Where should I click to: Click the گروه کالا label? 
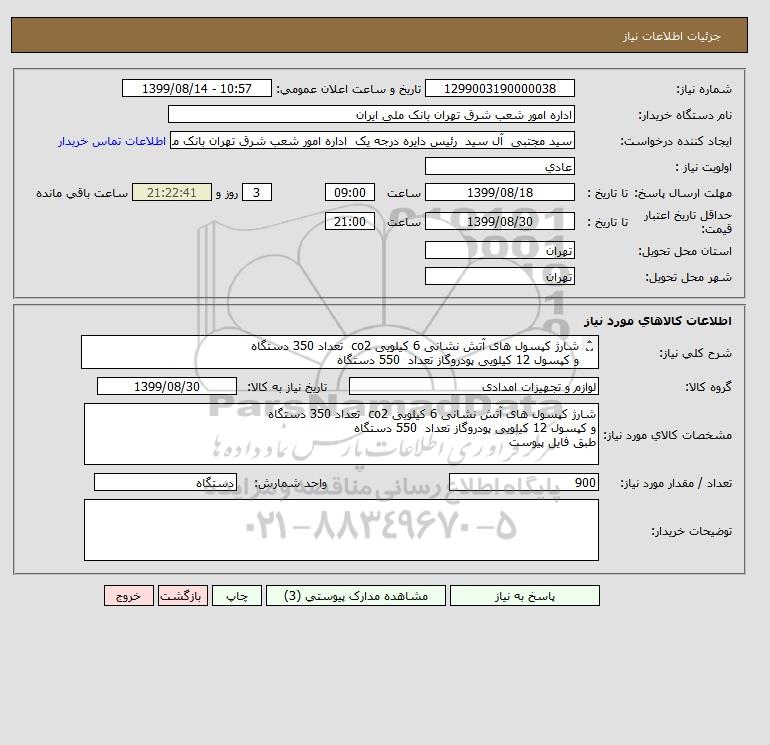coord(708,387)
